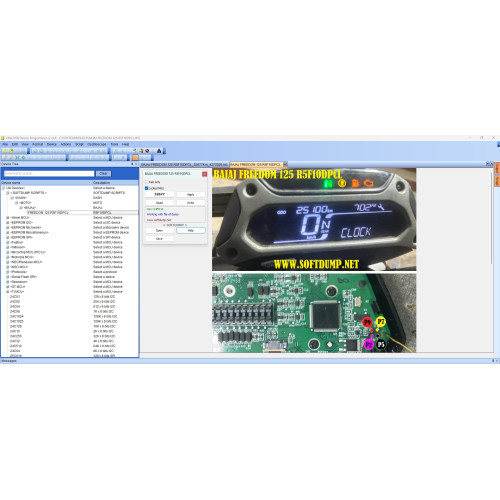The width and height of the screenshot is (500, 500).
Task: Click the Clear button beside search field
Action: point(103,173)
